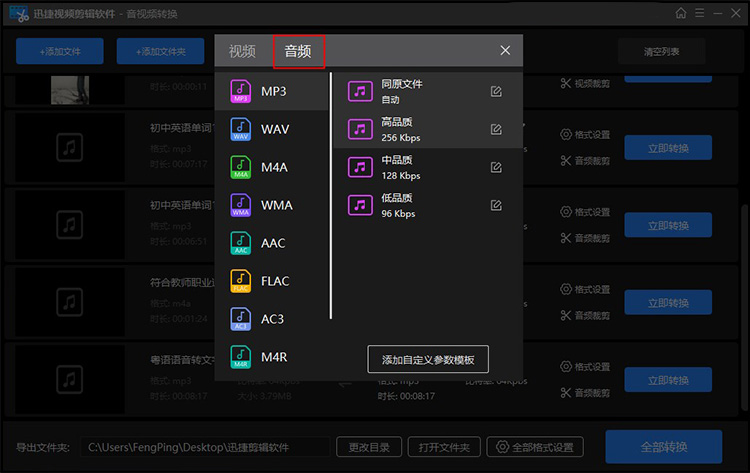This screenshot has width=750, height=473.
Task: Click the top video file thumbnail
Action: point(70,90)
